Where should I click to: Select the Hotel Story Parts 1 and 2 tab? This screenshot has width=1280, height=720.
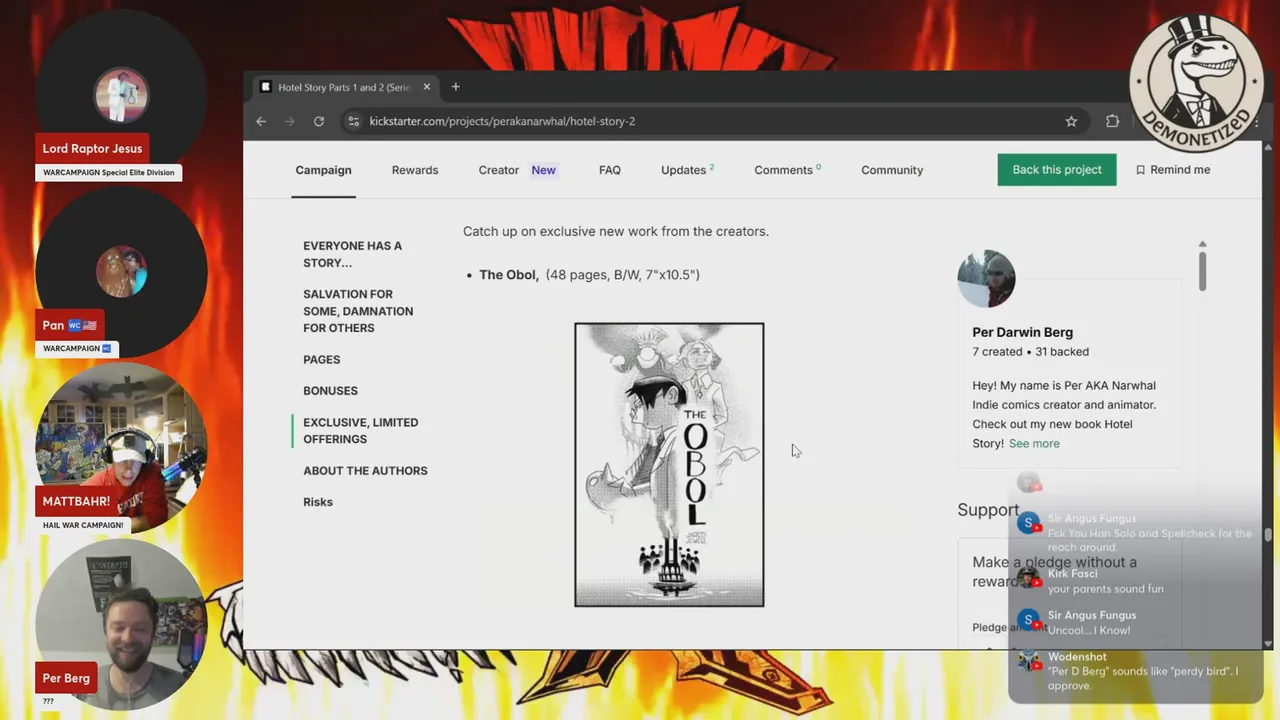point(344,87)
